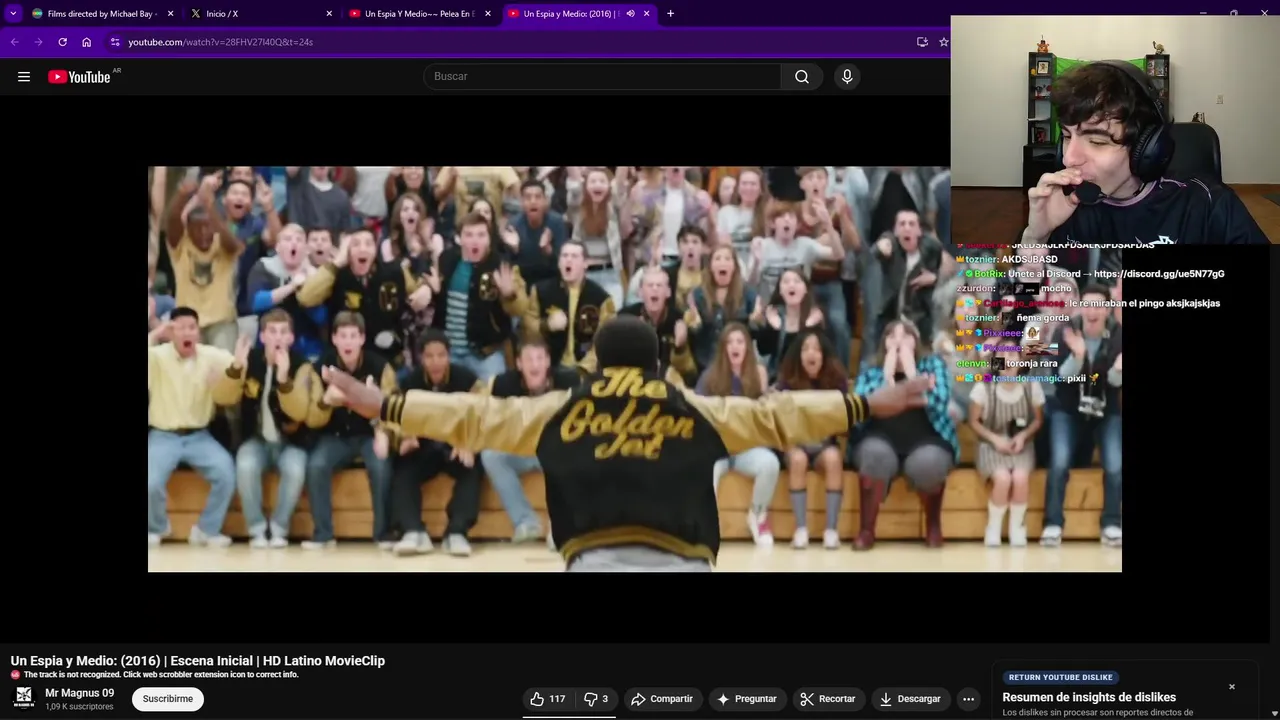Viewport: 1280px width, 720px height.
Task: Like the video with thumbs up
Action: (x=547, y=699)
